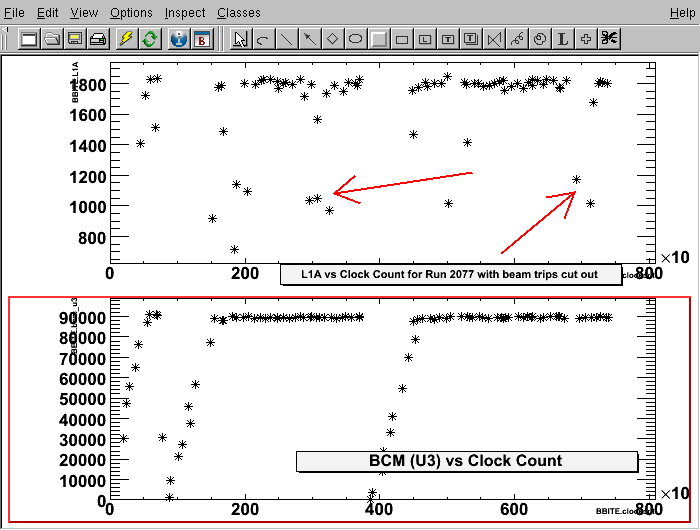Select the Graphical Cut scissors tool
The image size is (700, 530).
(x=609, y=39)
